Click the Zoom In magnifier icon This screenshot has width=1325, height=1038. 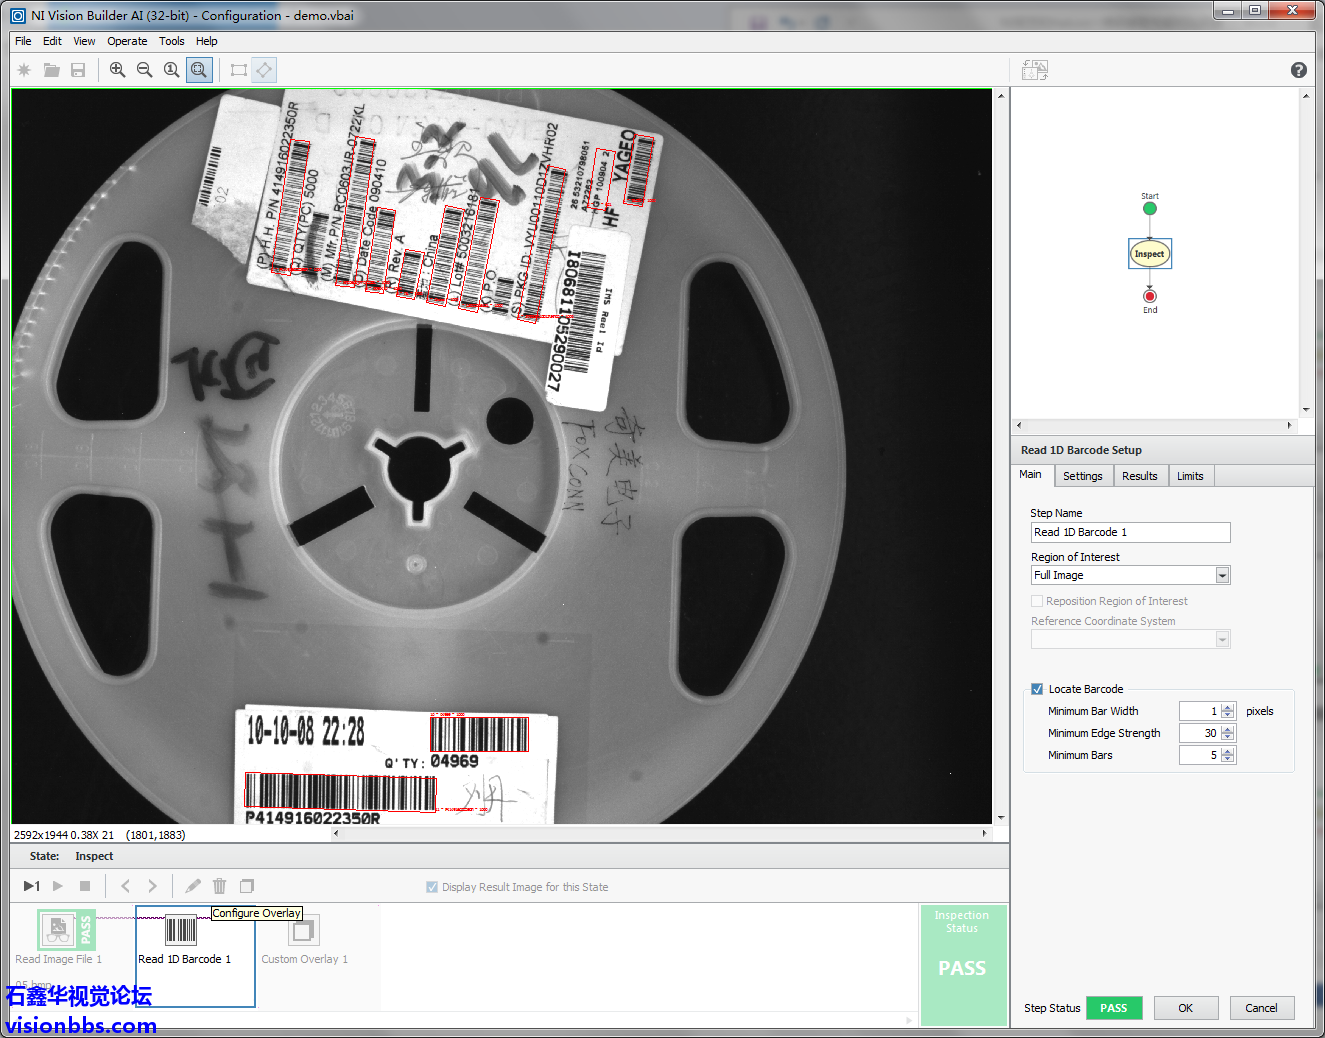tap(117, 70)
